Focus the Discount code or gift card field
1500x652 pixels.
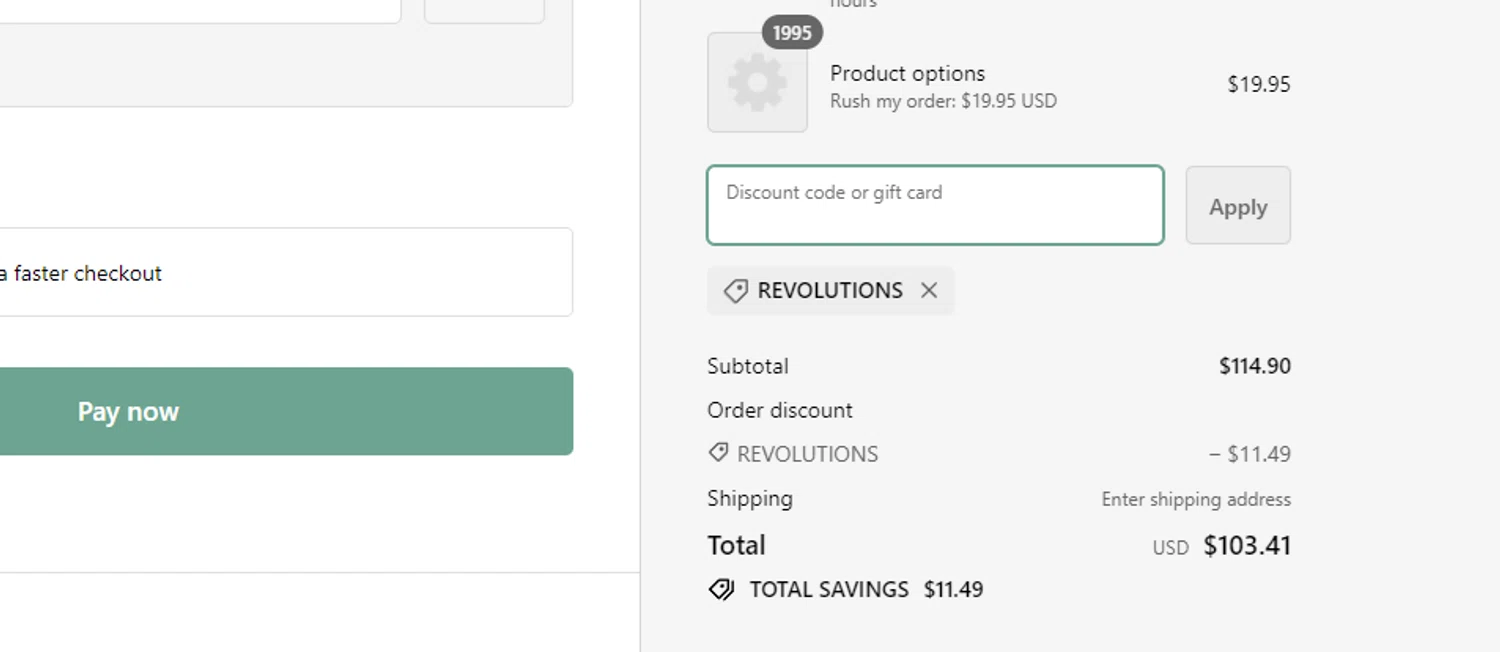pos(935,205)
